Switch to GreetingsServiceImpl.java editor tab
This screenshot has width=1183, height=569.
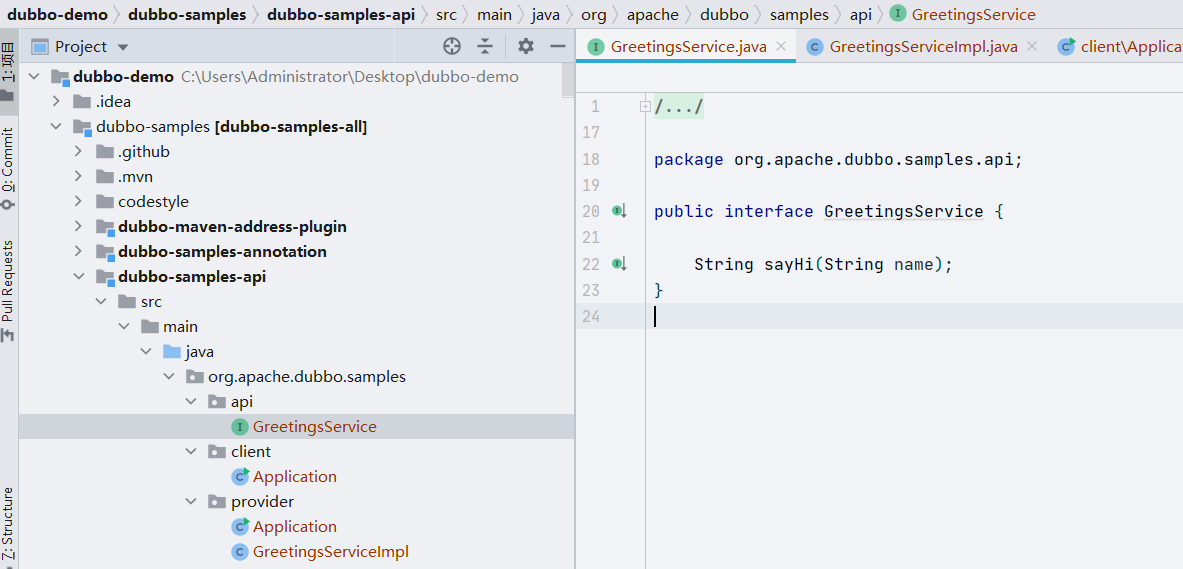point(923,47)
